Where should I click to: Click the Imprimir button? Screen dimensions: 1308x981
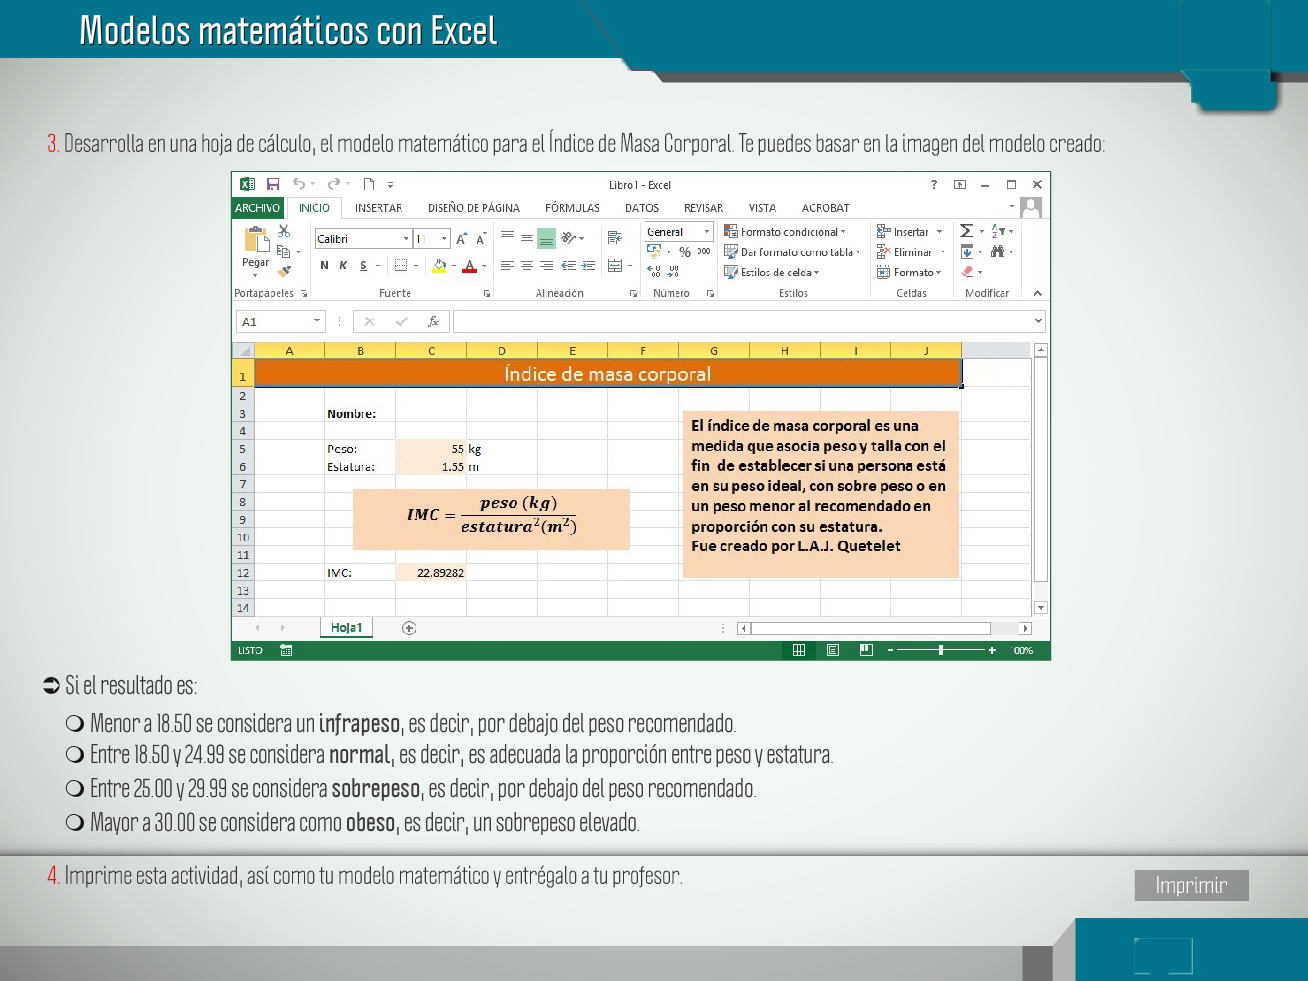(x=1191, y=885)
